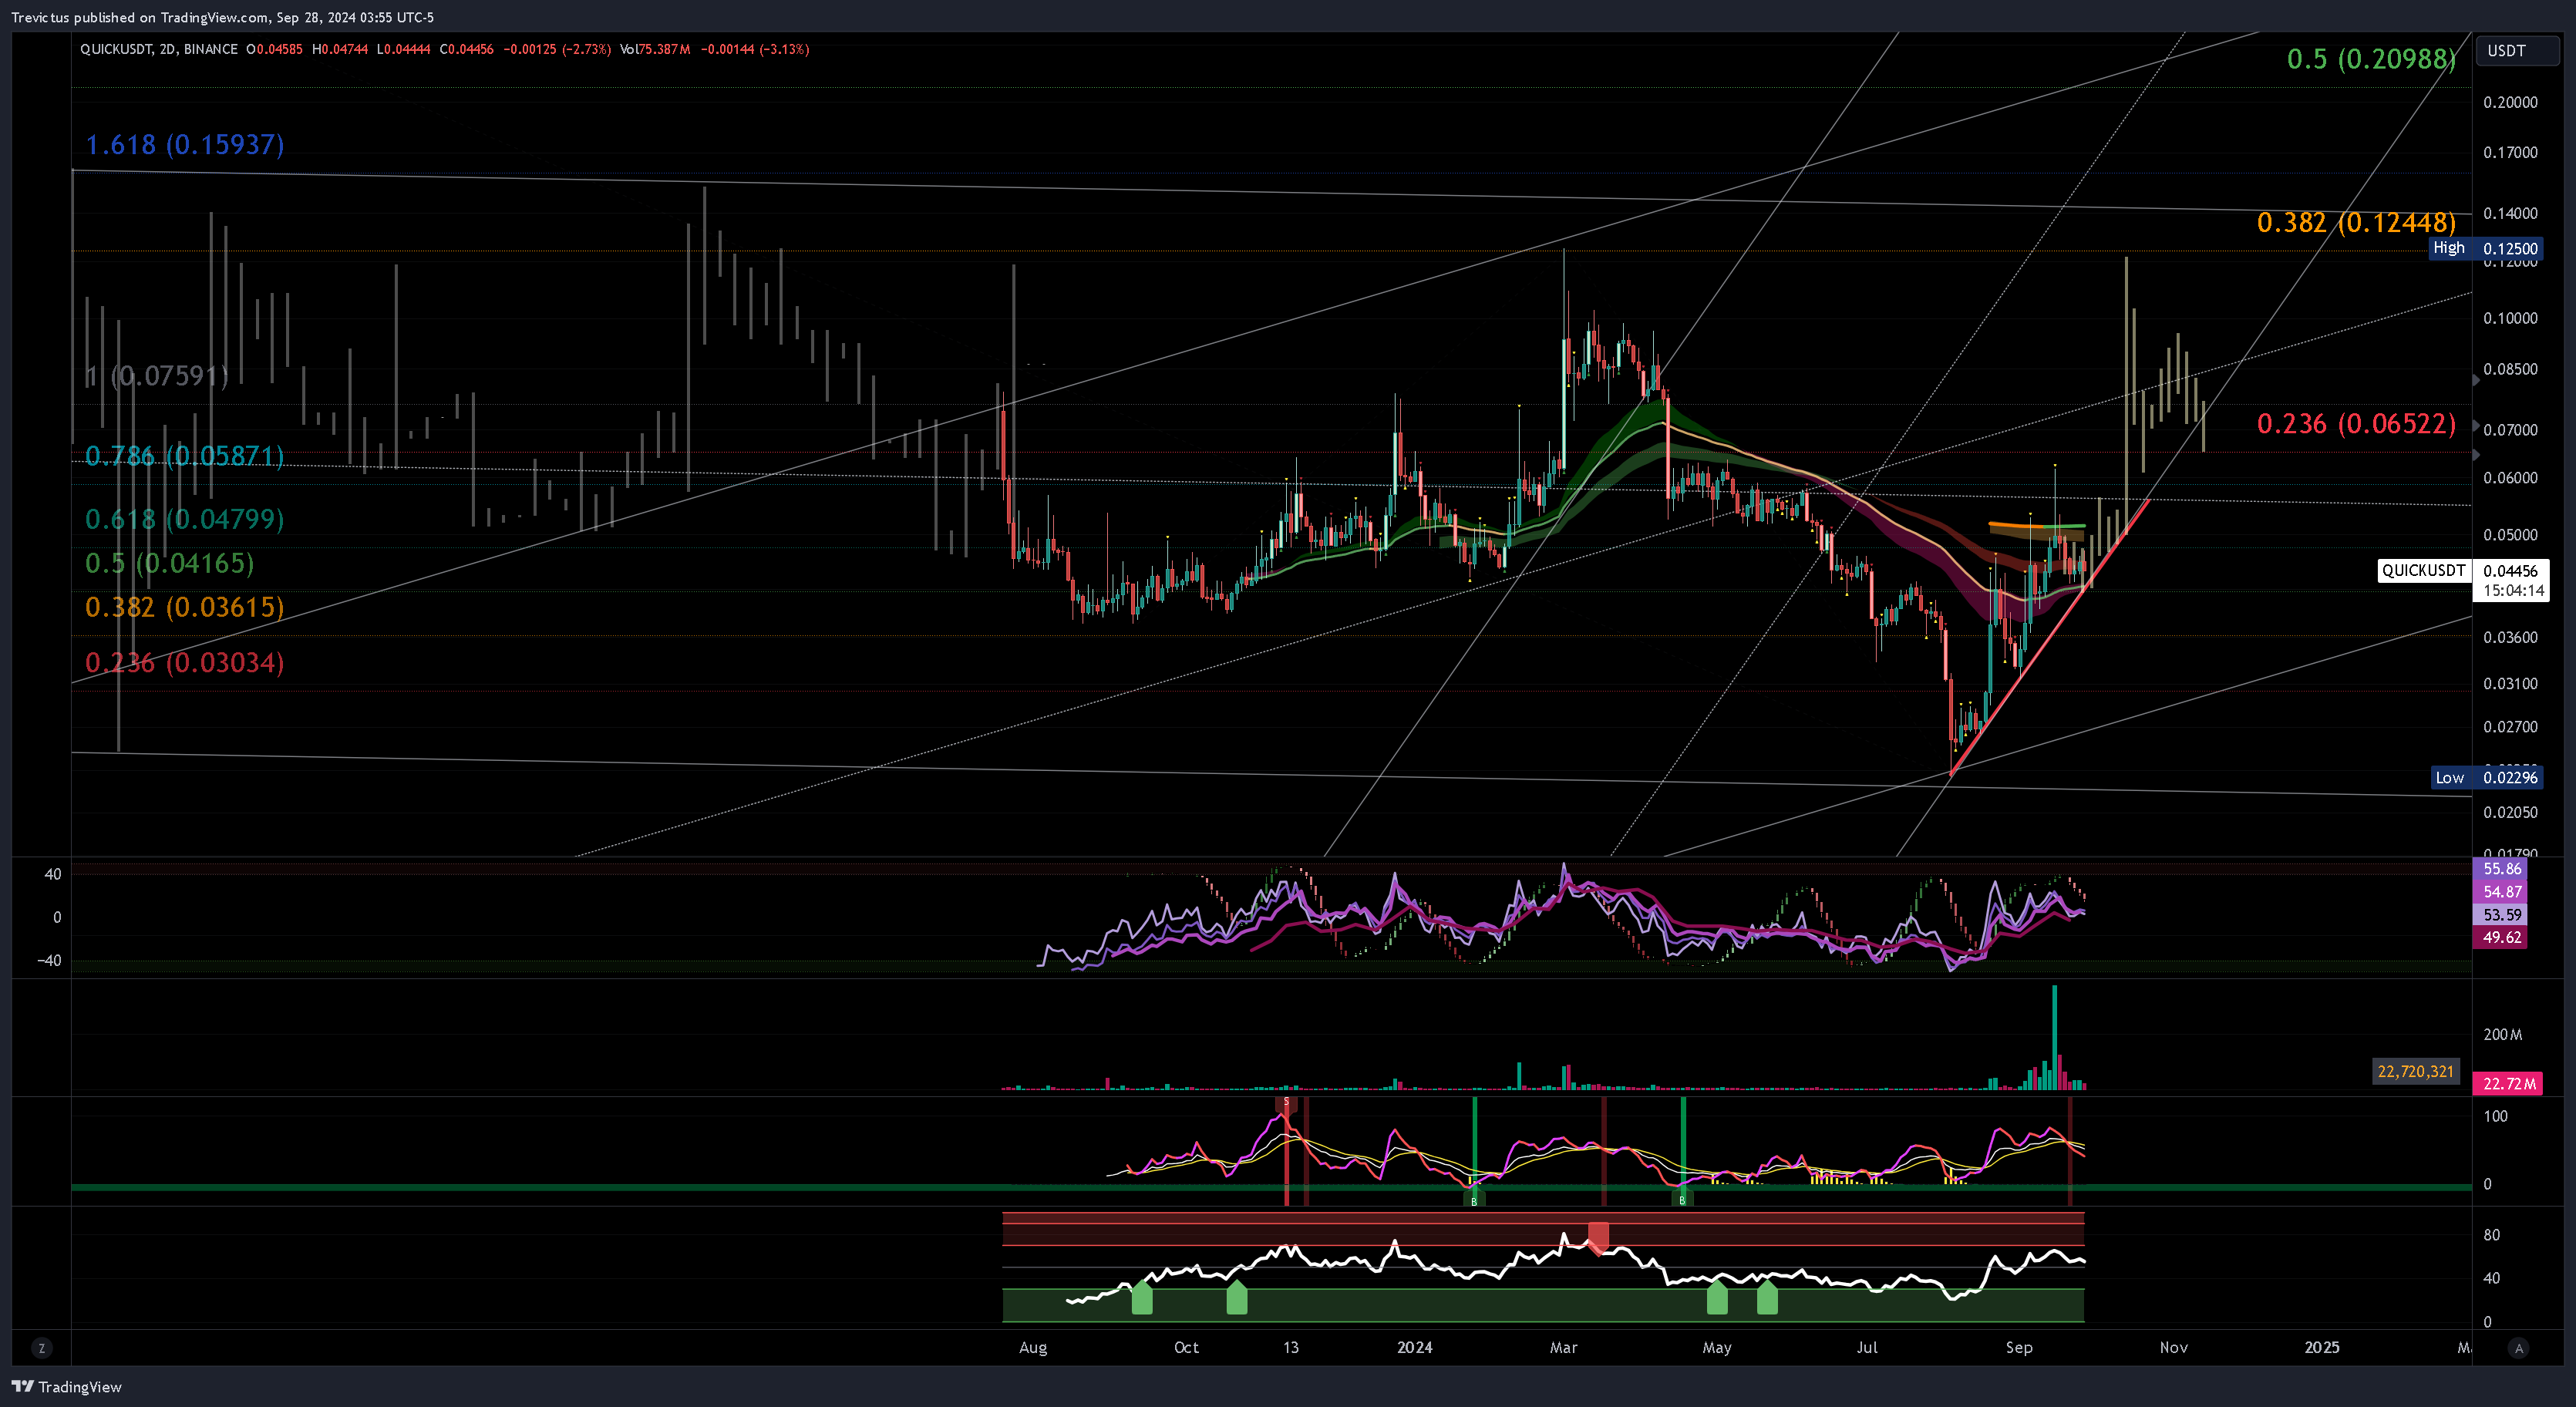Click the Mar label on the time axis
The image size is (2576, 1407).
click(x=1563, y=1348)
